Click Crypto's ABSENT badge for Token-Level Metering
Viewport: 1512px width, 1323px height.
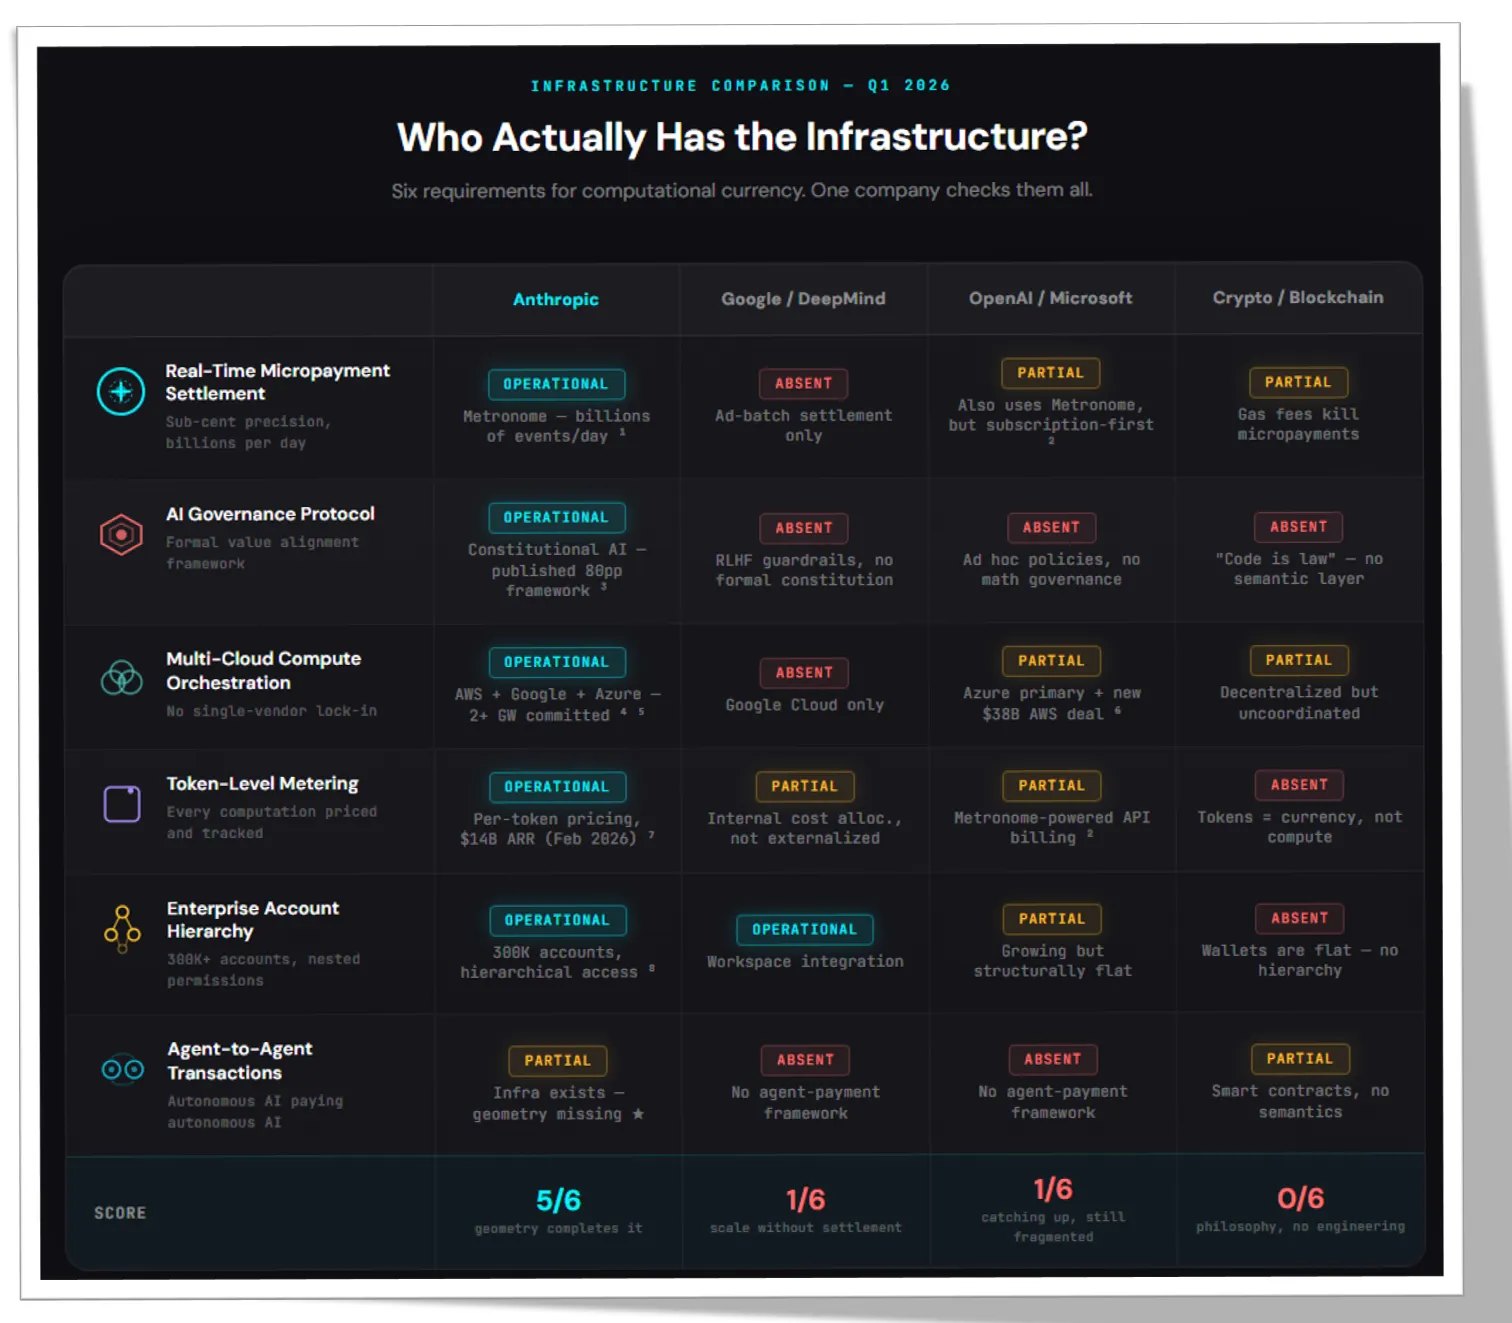tap(1299, 785)
